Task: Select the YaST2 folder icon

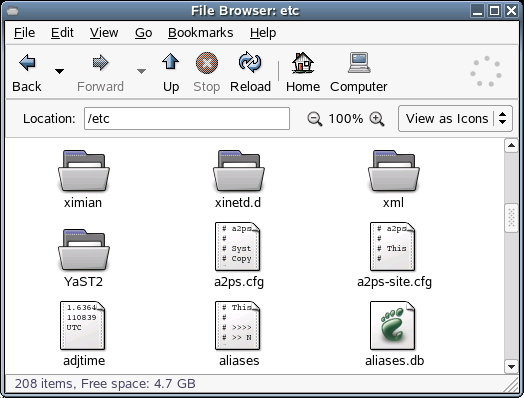Action: click(84, 250)
